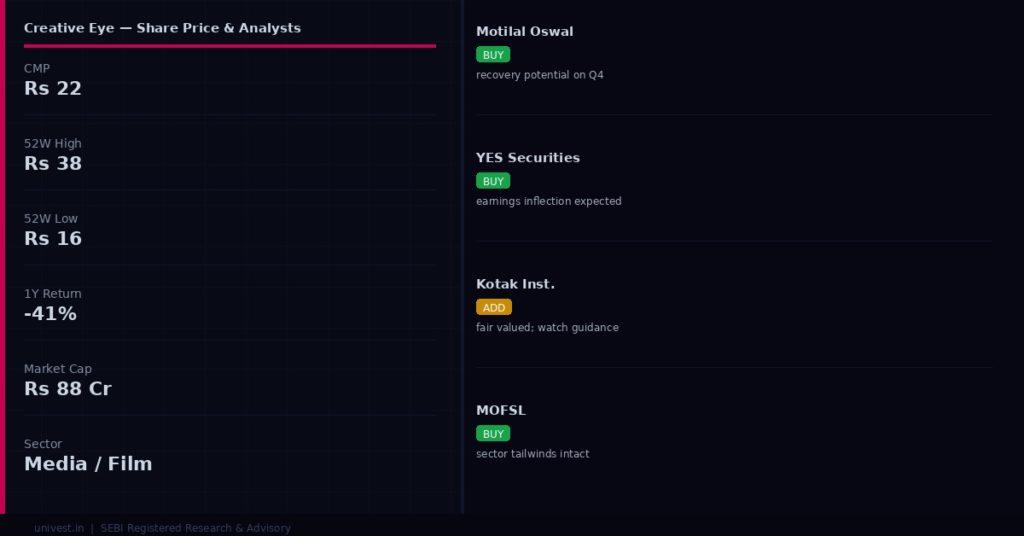Image resolution: width=1024 pixels, height=536 pixels.
Task: Select the 'Sector' label
Action: click(43, 444)
